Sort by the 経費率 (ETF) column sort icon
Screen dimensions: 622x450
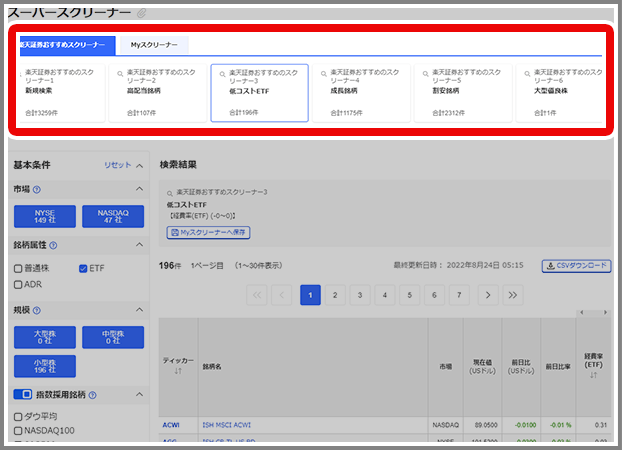tap(591, 376)
